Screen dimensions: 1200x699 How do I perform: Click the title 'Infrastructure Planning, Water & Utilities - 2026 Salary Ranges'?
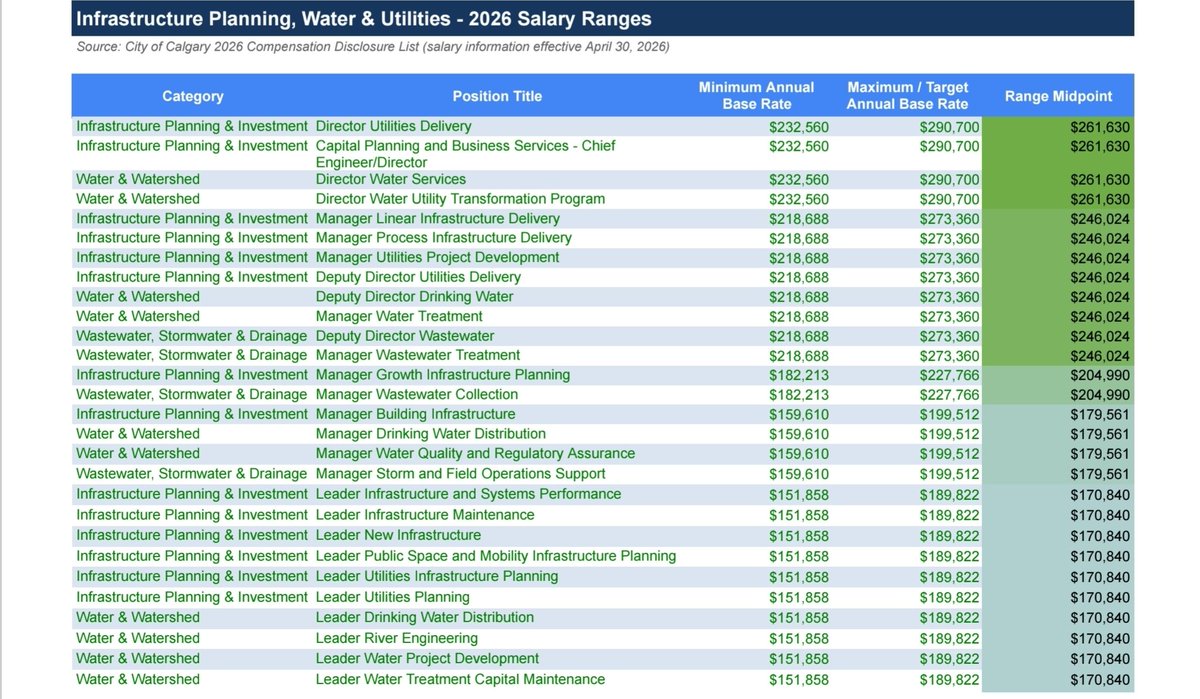tap(364, 19)
